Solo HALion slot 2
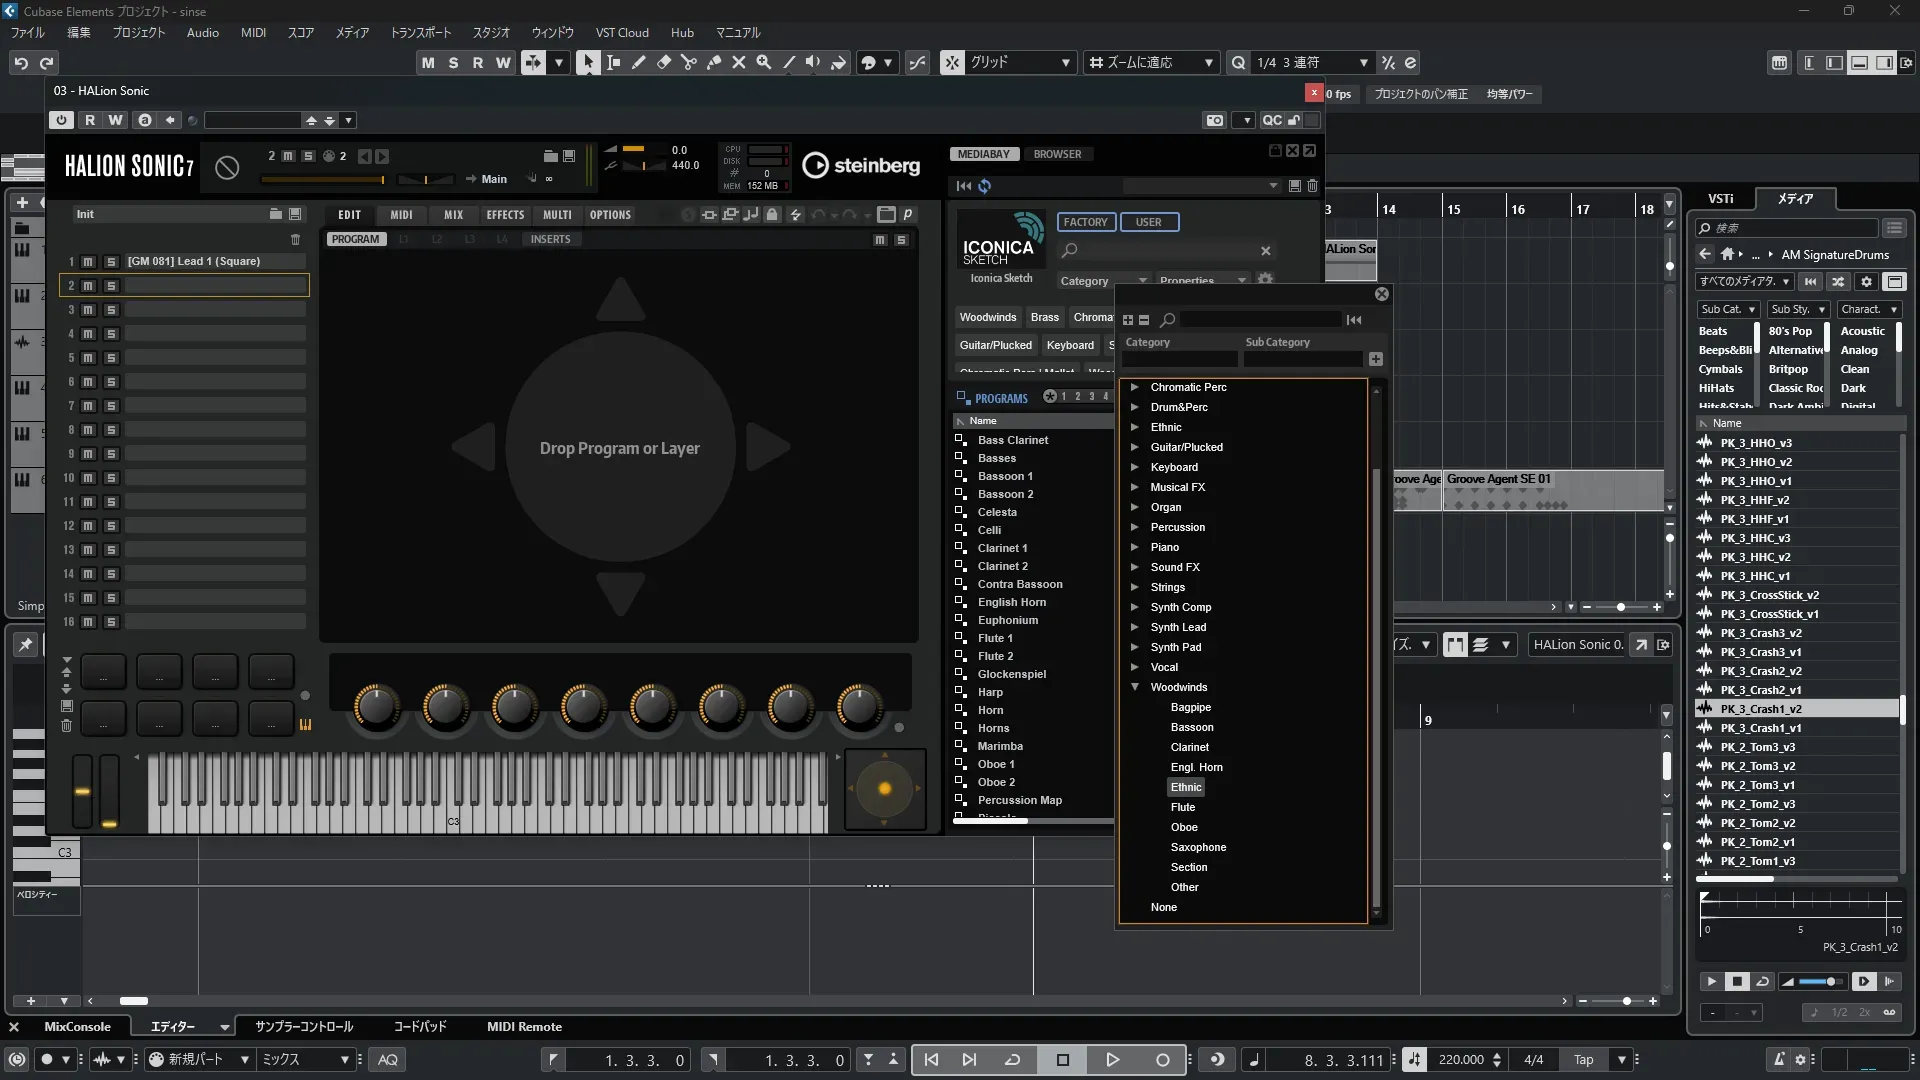This screenshot has width=1920, height=1080. click(111, 286)
